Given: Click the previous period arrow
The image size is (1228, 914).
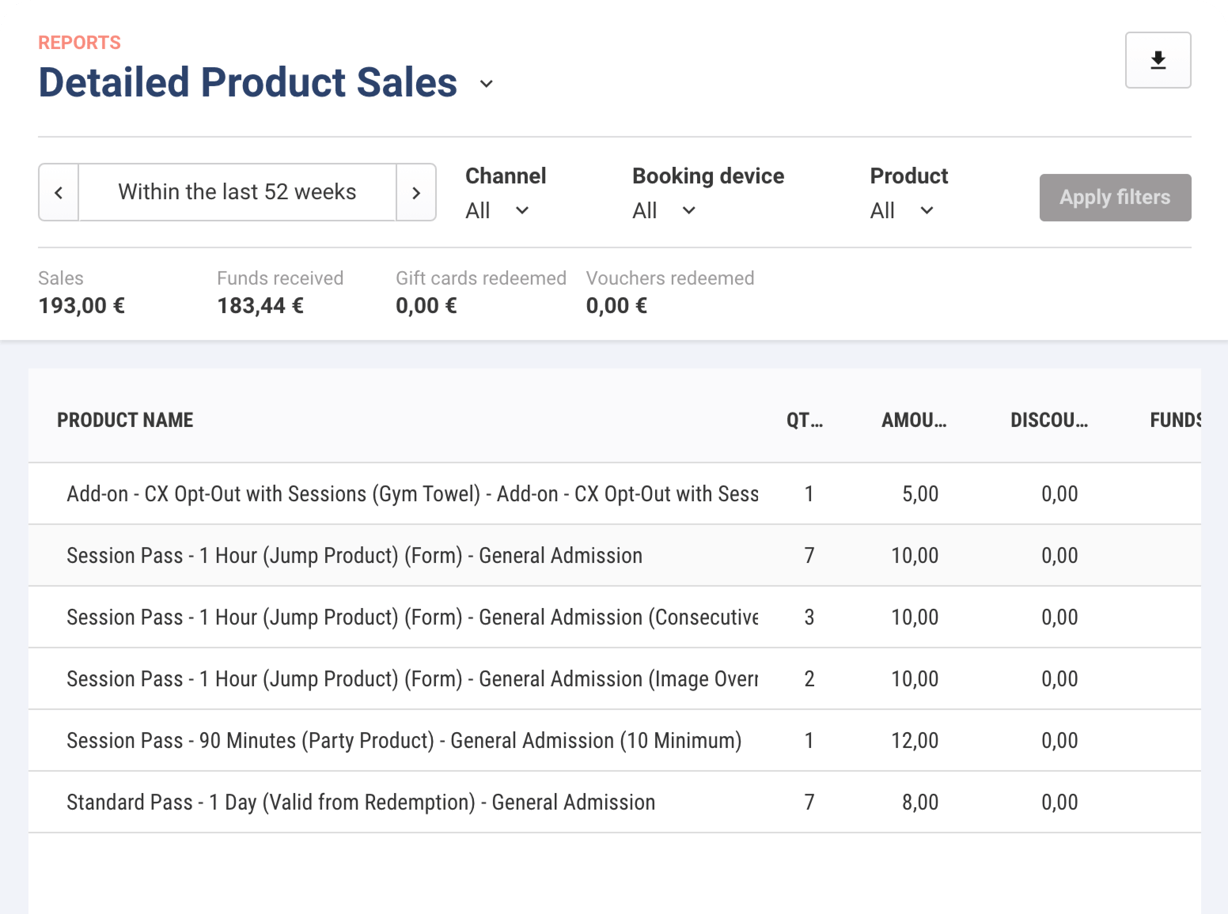Looking at the screenshot, I should (x=58, y=192).
